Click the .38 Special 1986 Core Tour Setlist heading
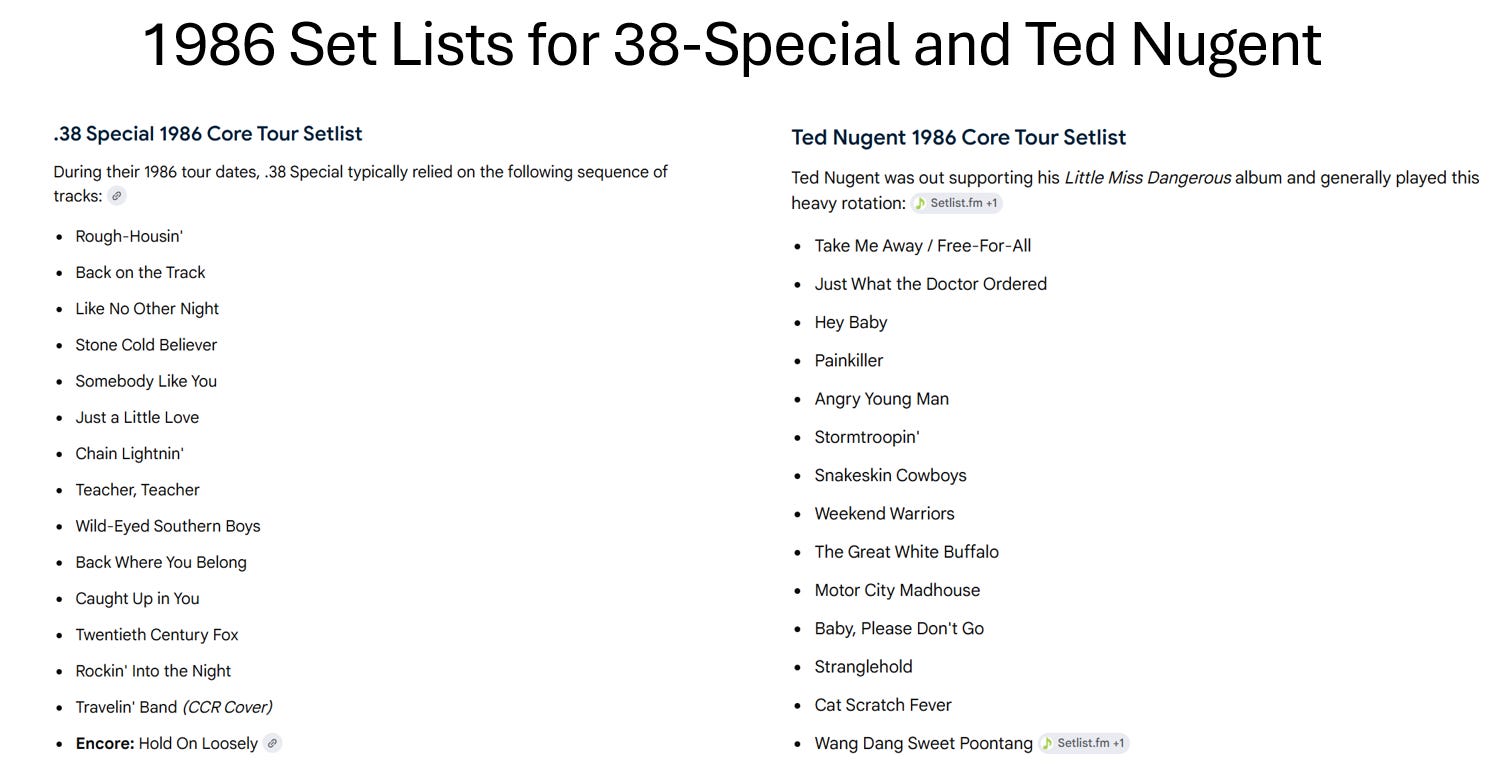This screenshot has width=1498, height=778. [x=208, y=134]
